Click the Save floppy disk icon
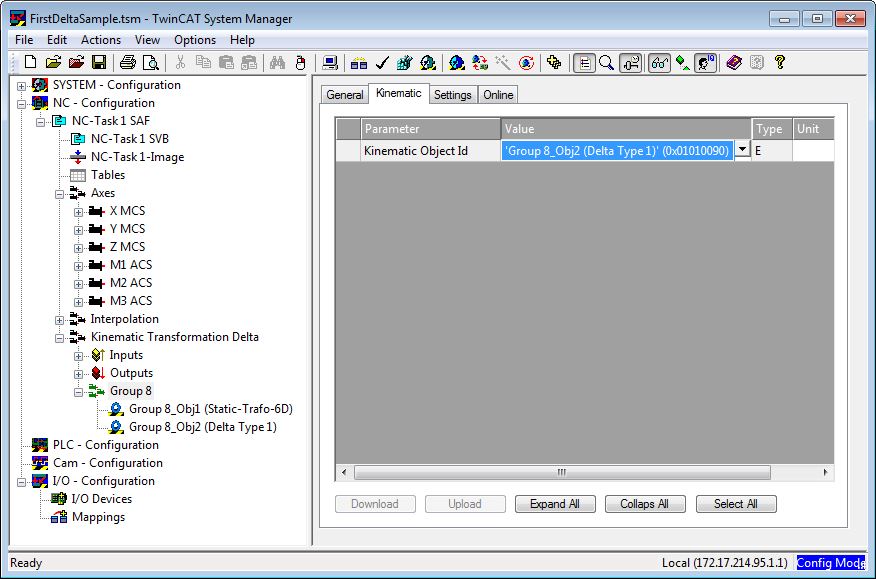Image resolution: width=876 pixels, height=579 pixels. pos(99,63)
